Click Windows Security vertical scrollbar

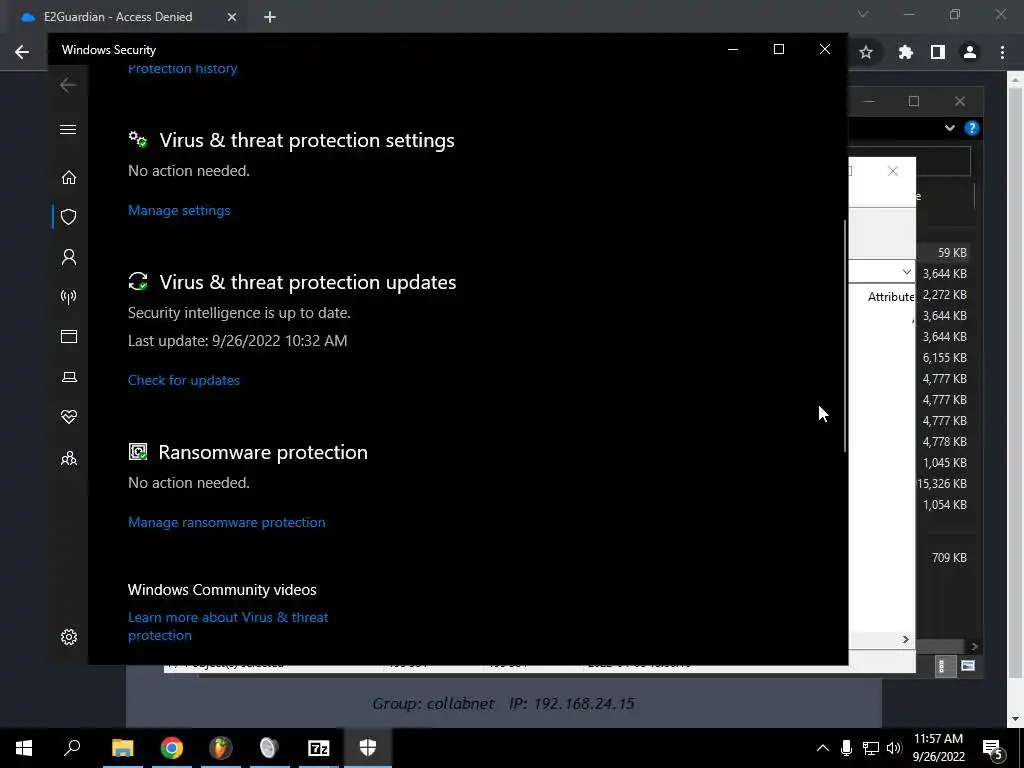[x=845, y=336]
